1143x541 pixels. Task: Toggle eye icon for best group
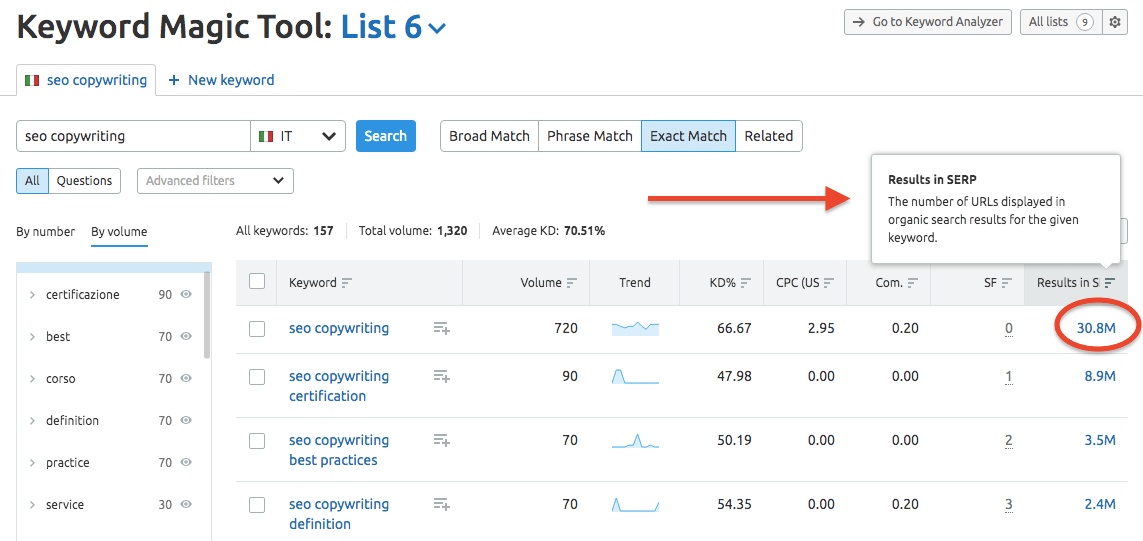pyautogui.click(x=186, y=337)
